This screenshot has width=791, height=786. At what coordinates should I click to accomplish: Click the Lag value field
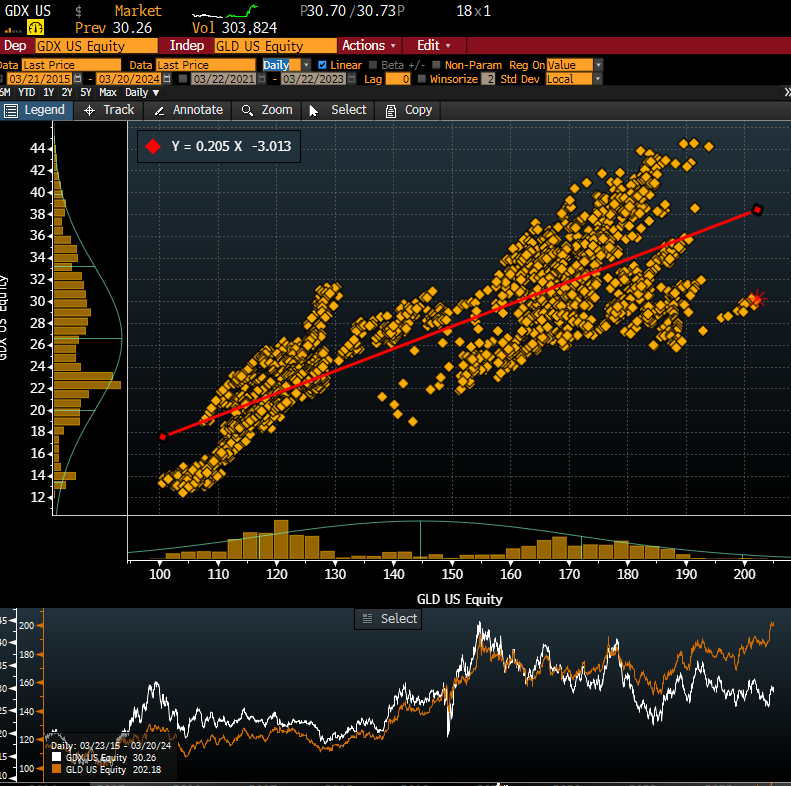click(398, 79)
